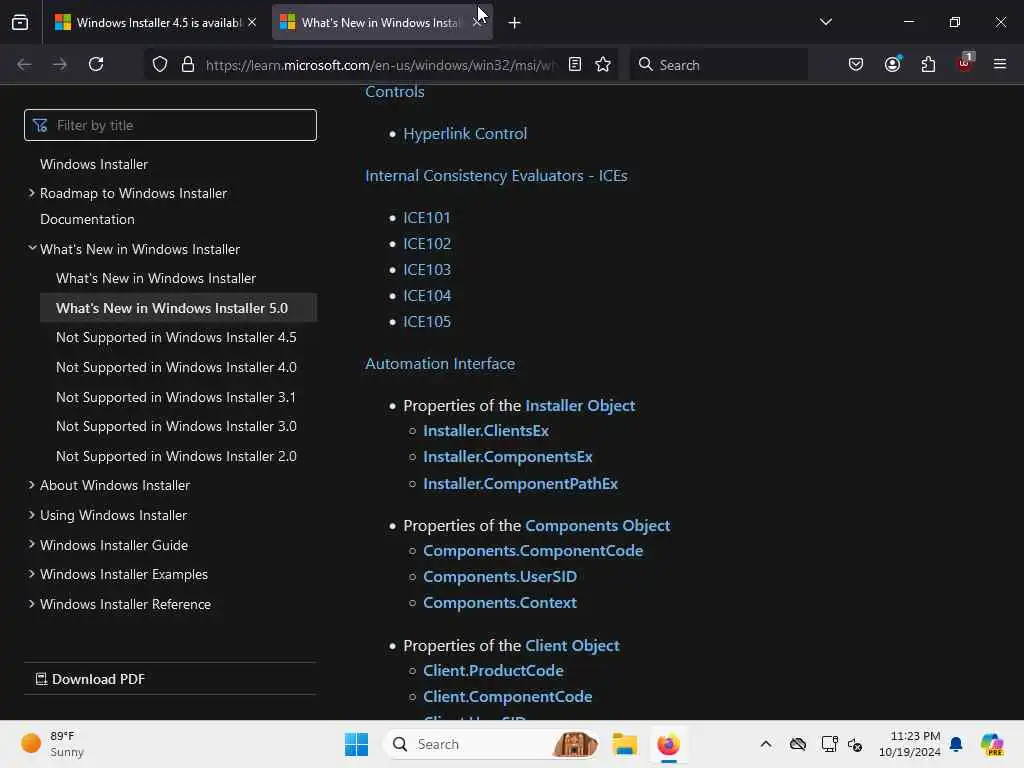Toggle Reader View icon in address bar
The width and height of the screenshot is (1024, 768).
coord(575,64)
